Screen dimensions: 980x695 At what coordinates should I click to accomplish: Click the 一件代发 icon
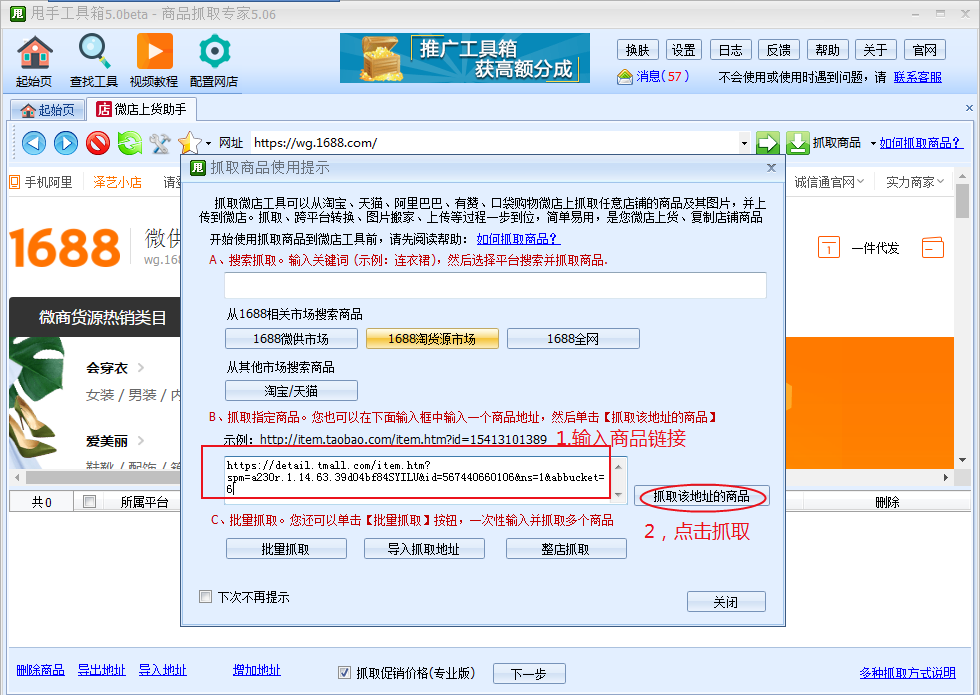click(x=829, y=248)
